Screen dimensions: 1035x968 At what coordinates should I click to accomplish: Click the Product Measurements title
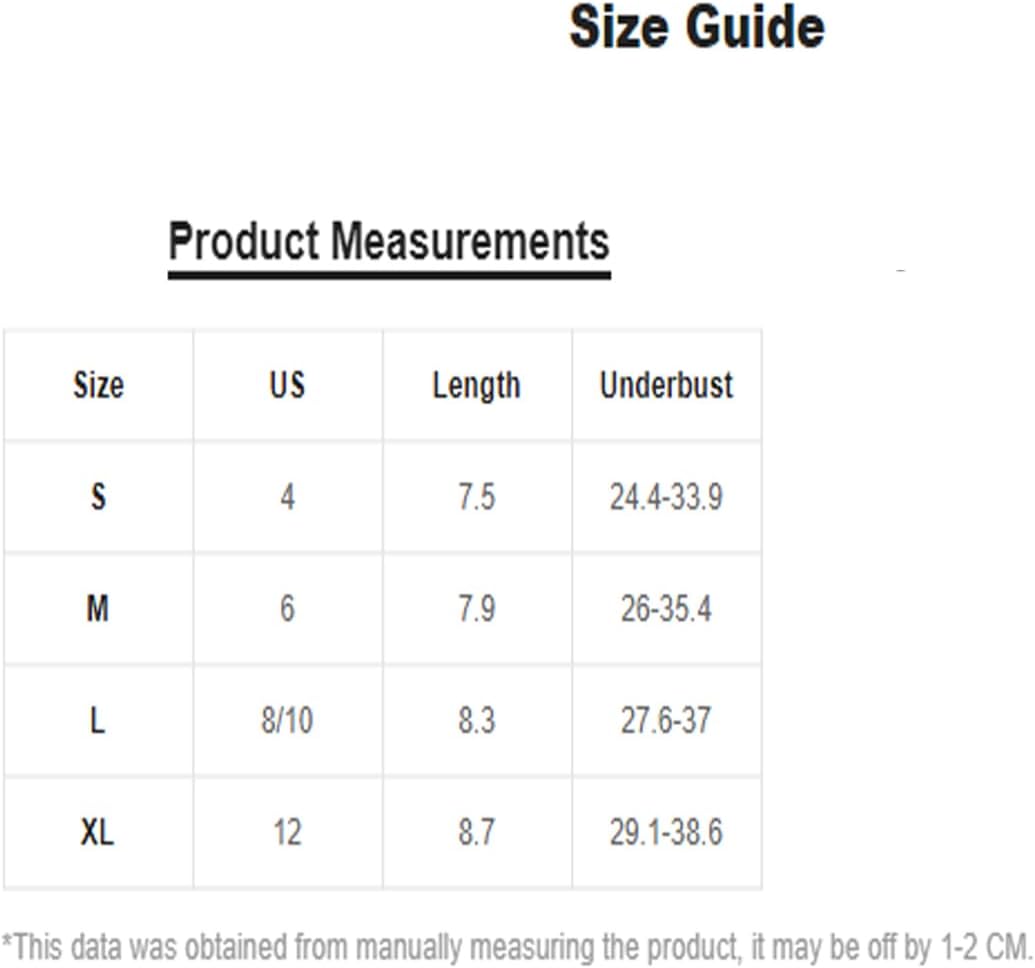[x=389, y=241]
